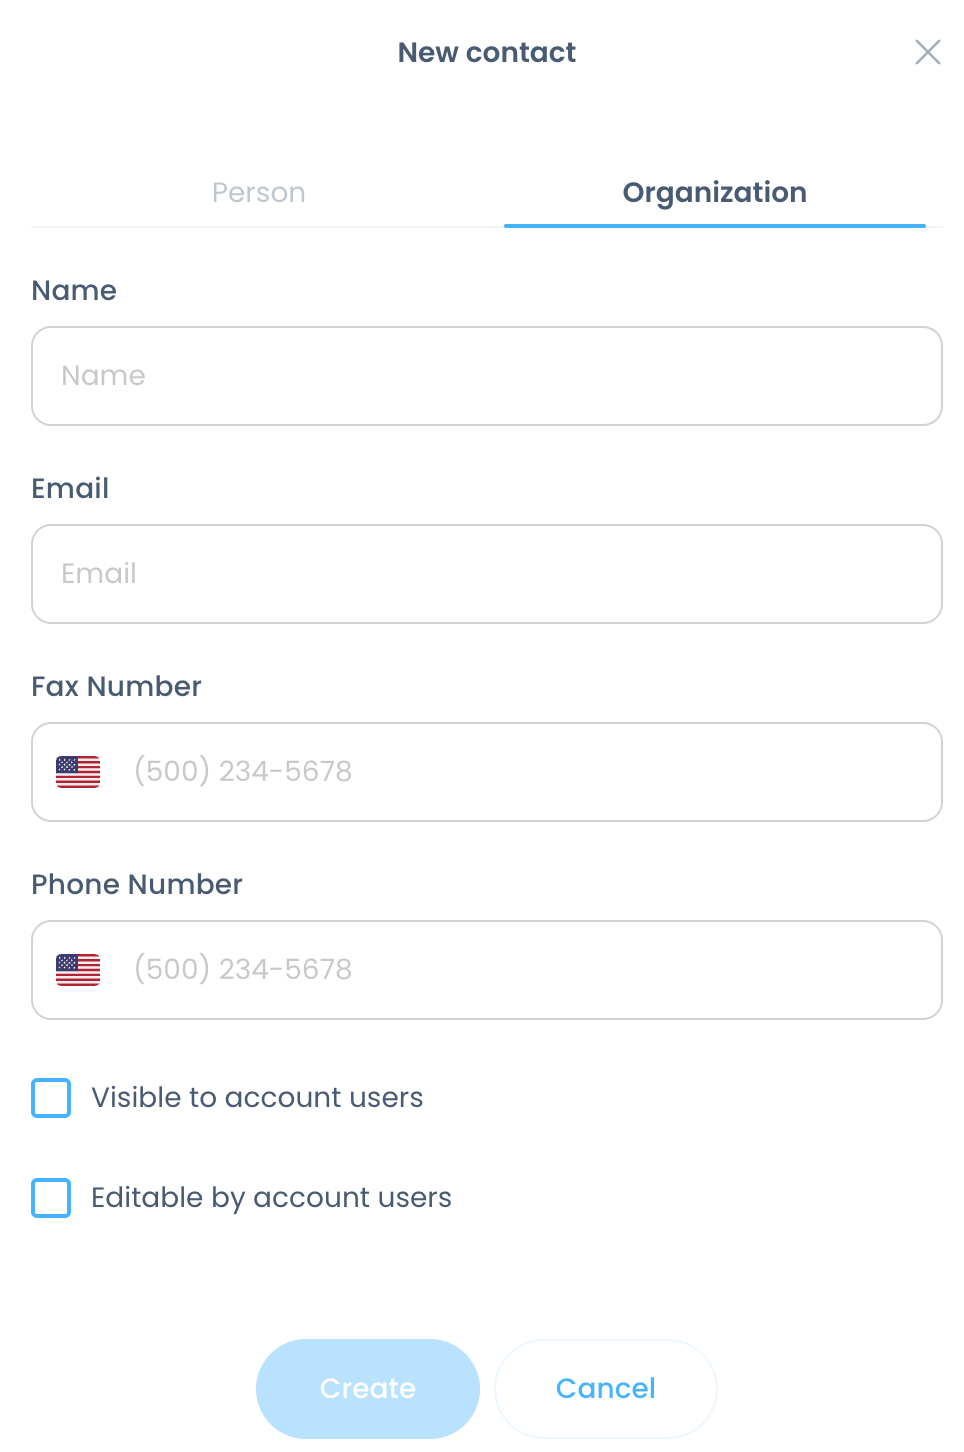964x1452 pixels.
Task: Enable the Visible to account users checkbox
Action: 51,1098
